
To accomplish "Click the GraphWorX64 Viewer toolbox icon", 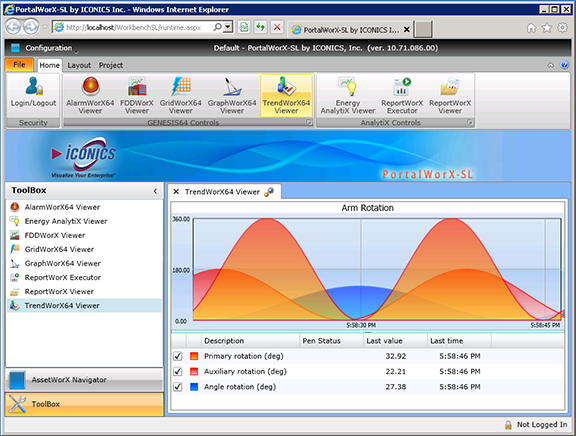I will pyautogui.click(x=15, y=263).
